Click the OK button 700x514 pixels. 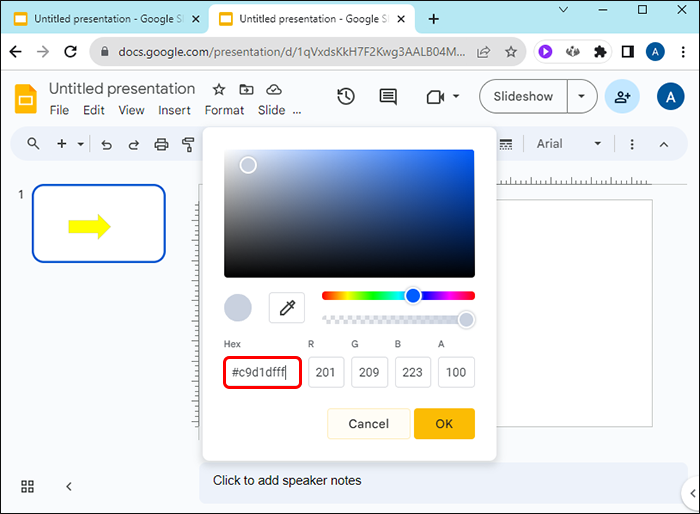(x=444, y=423)
